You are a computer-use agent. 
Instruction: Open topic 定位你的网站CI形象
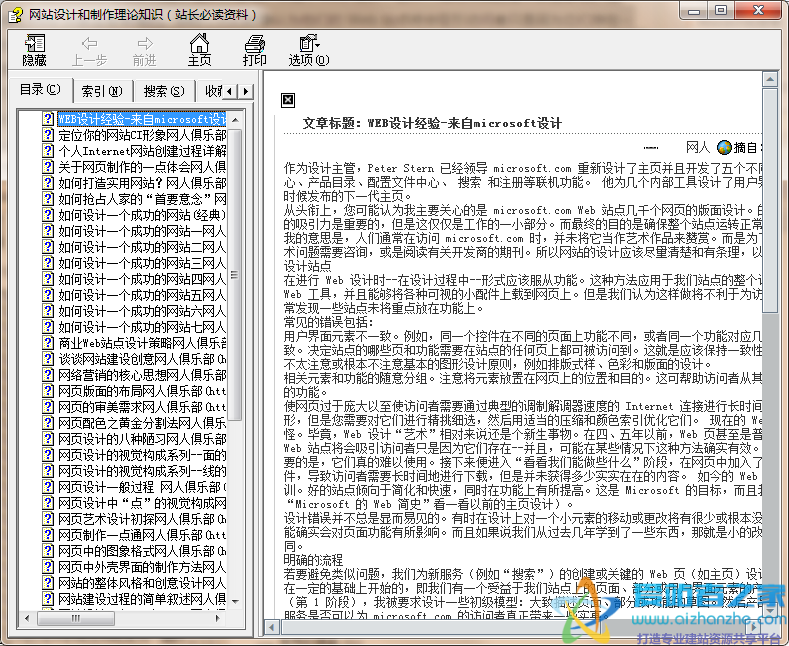point(142,135)
